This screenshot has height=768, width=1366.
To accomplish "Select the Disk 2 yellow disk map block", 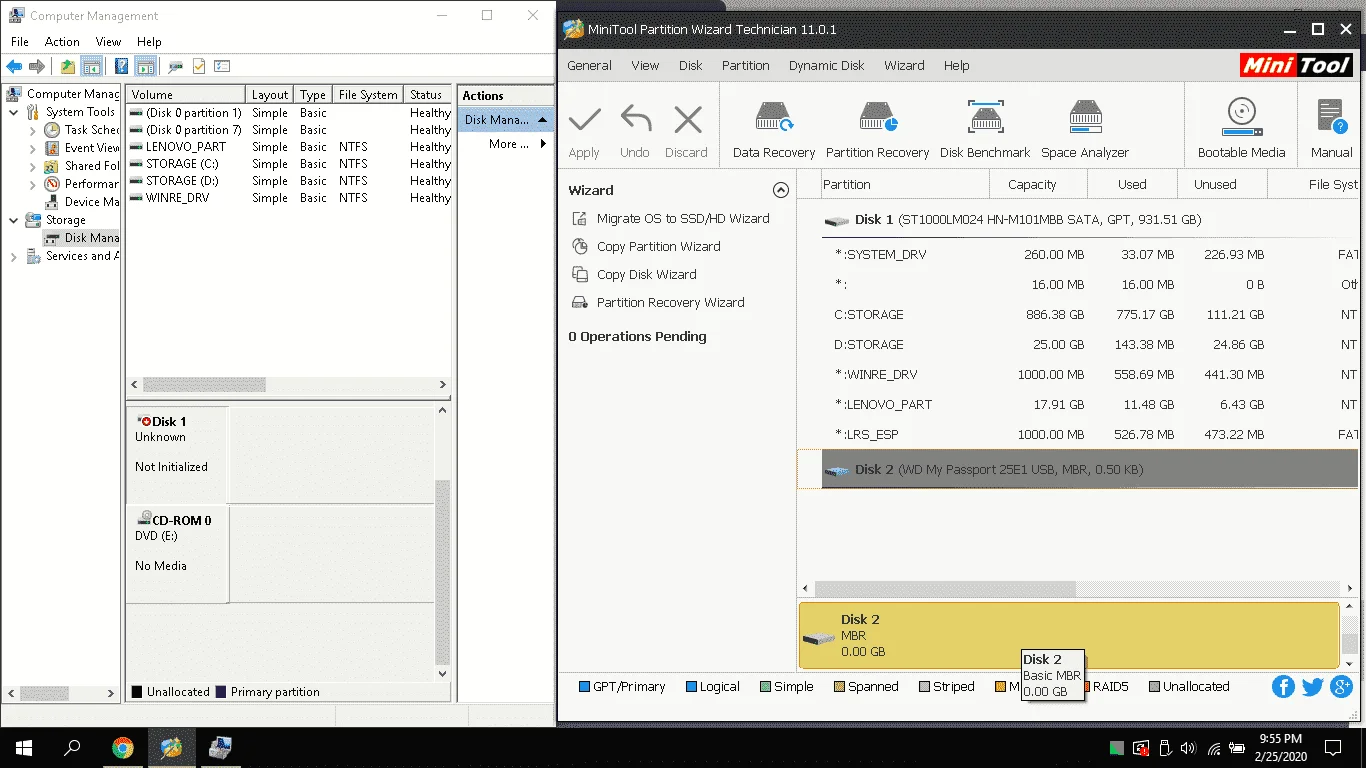I will [1068, 635].
